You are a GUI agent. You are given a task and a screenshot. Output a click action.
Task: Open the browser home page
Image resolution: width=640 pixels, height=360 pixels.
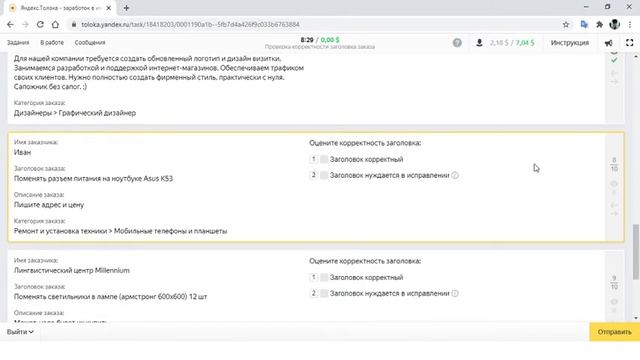point(55,24)
